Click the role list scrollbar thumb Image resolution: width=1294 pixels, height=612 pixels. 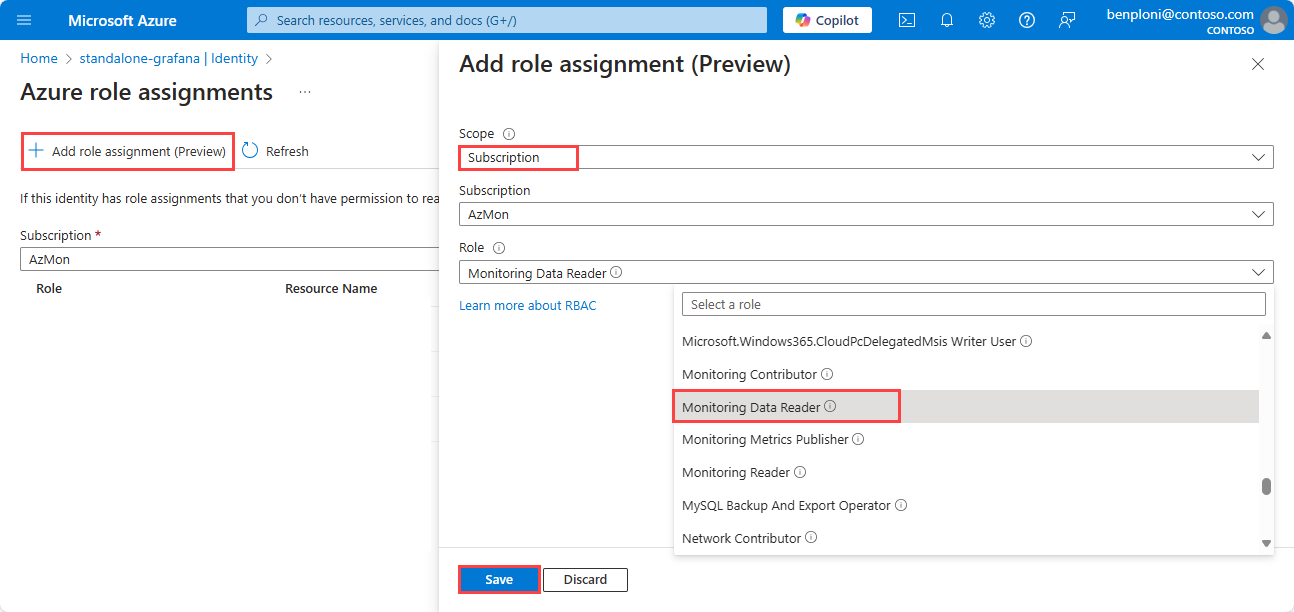coord(1266,487)
